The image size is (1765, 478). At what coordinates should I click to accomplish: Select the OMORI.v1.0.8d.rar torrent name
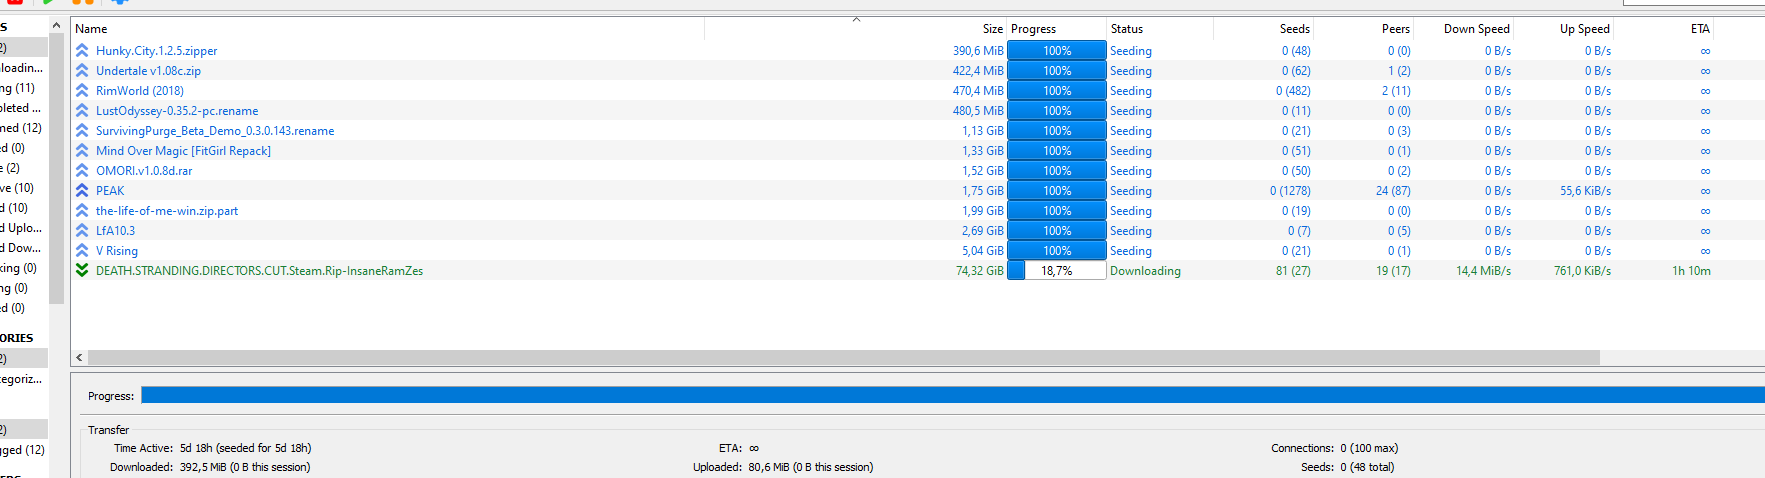(144, 170)
